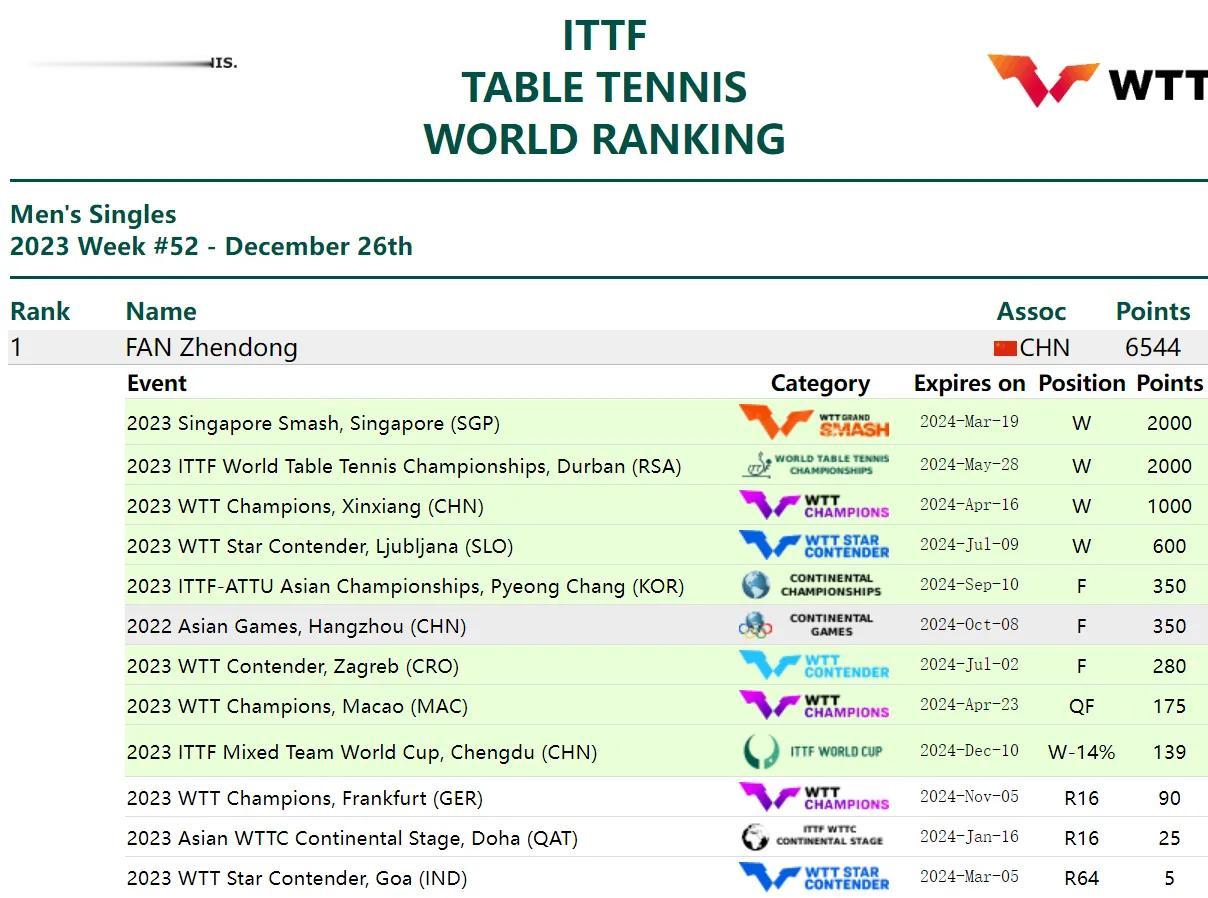Select 2023 WTT Contender, Zagreb (CRO) event
Image resolution: width=1208 pixels, height=898 pixels.
[293, 666]
